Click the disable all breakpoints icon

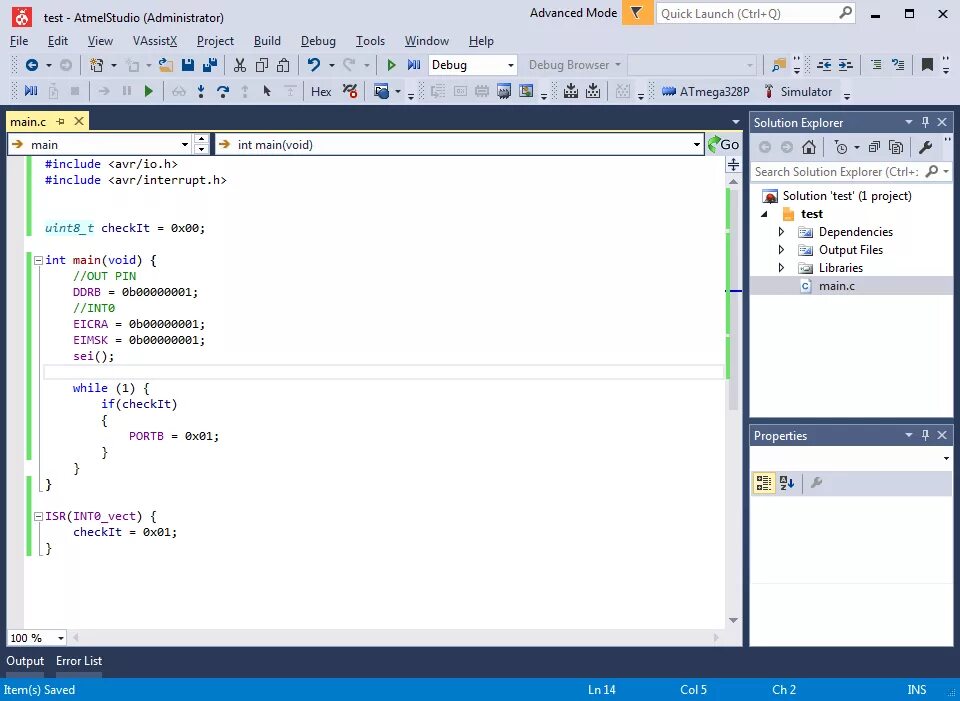pos(350,92)
